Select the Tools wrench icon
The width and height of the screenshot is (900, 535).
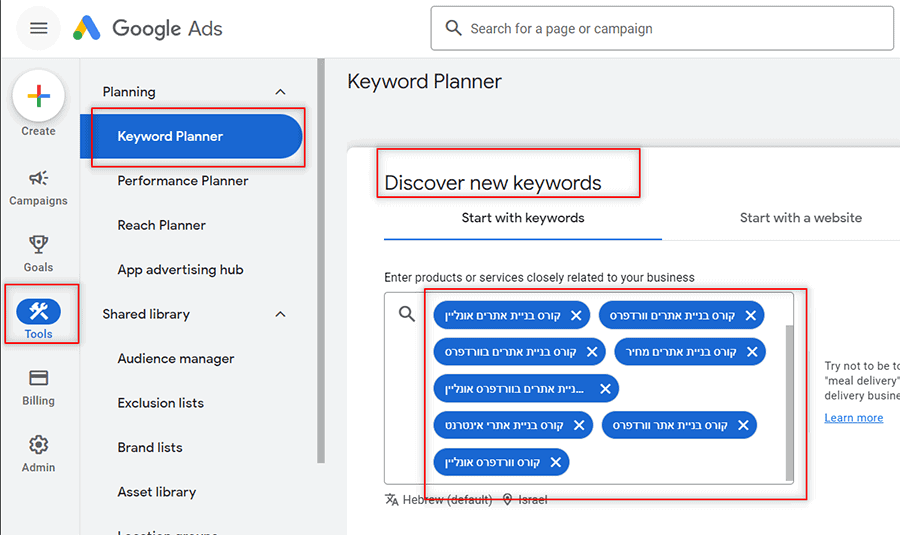(38, 312)
